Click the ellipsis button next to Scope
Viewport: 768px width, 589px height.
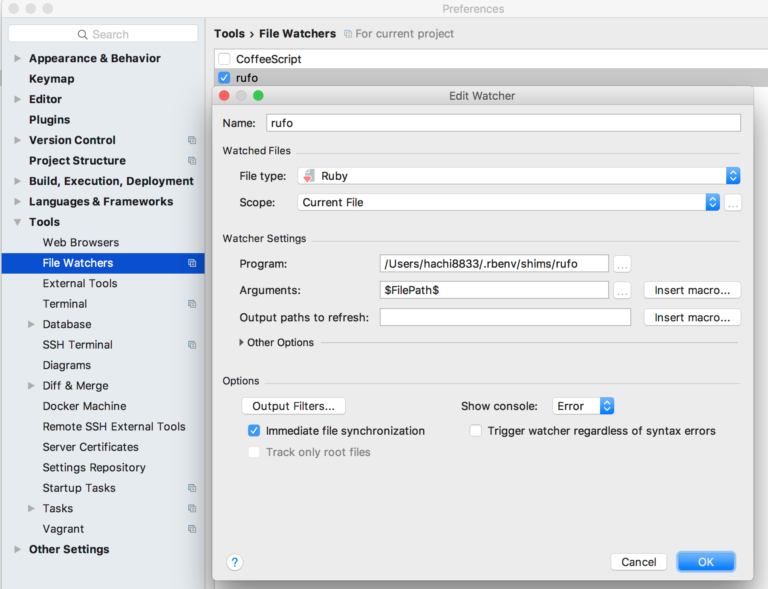(733, 203)
